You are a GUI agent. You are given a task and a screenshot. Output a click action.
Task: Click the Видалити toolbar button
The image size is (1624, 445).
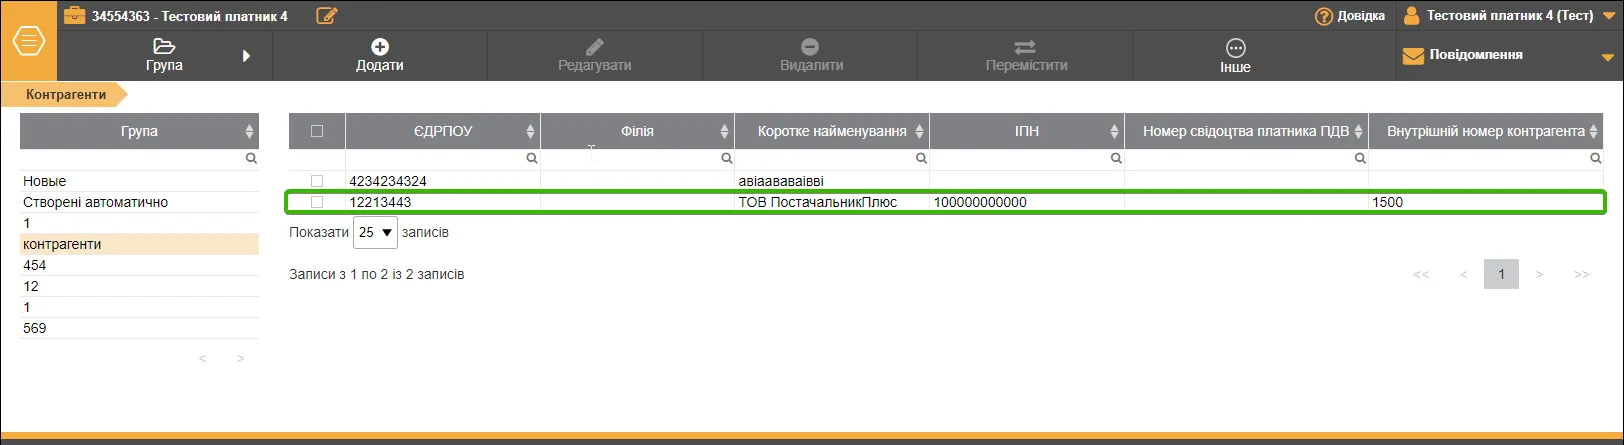coord(811,56)
